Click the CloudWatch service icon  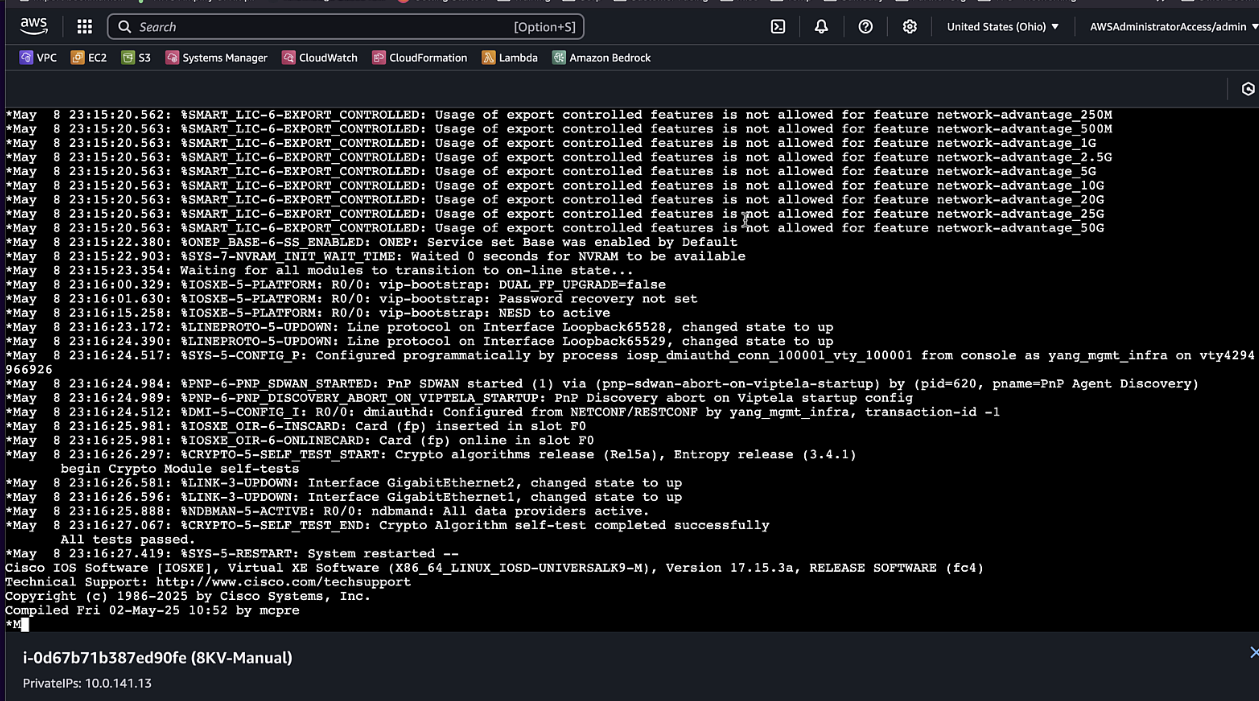[x=288, y=58]
